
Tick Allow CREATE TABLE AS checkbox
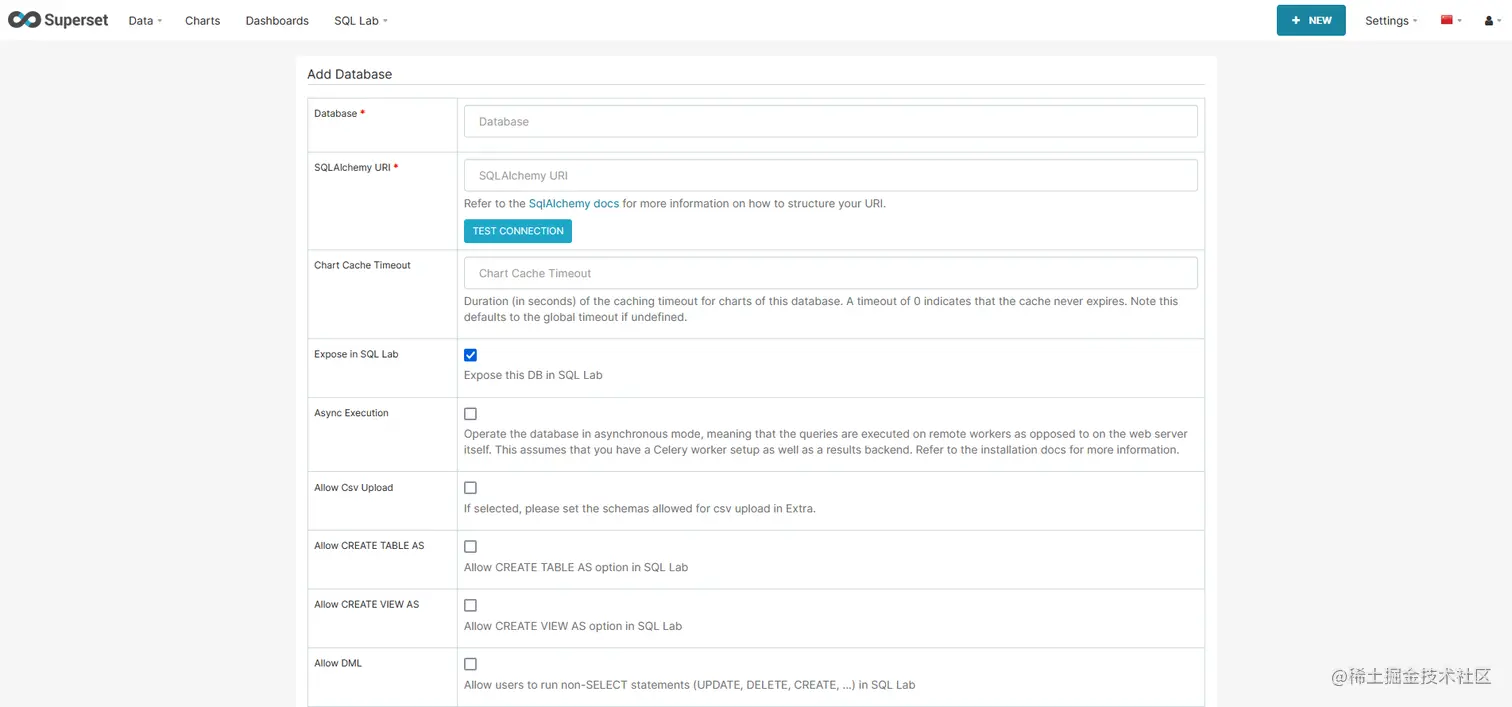[470, 546]
